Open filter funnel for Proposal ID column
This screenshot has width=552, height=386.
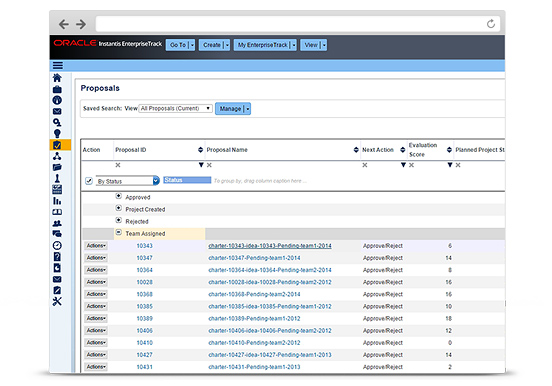(x=201, y=165)
